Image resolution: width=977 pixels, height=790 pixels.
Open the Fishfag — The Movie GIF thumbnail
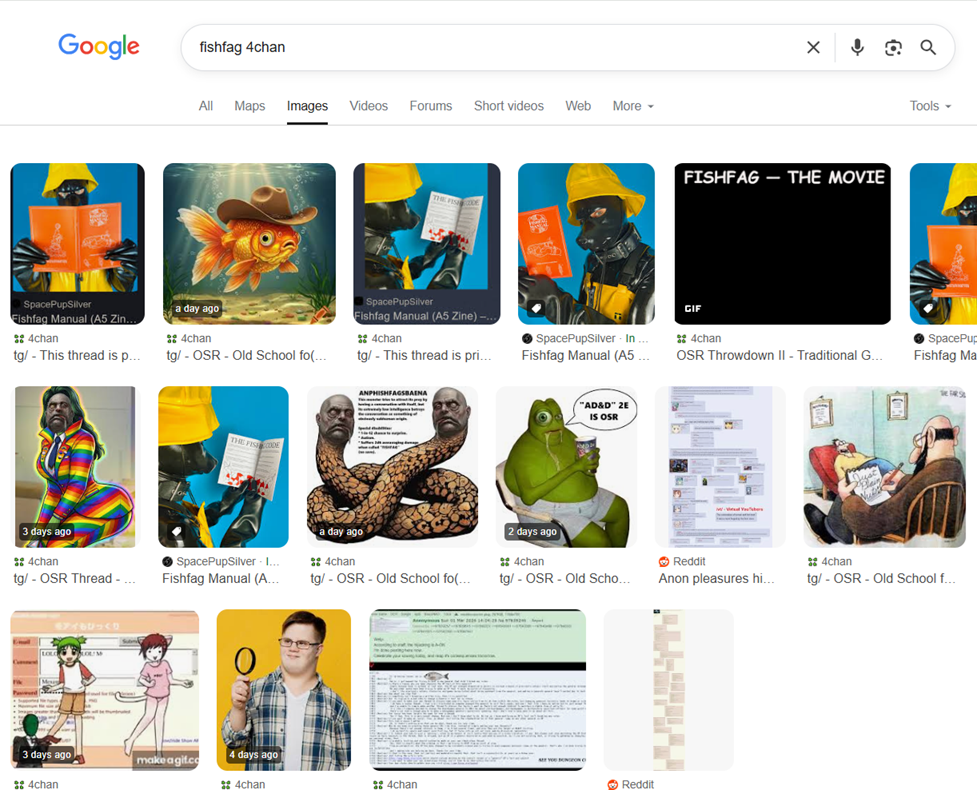click(783, 244)
